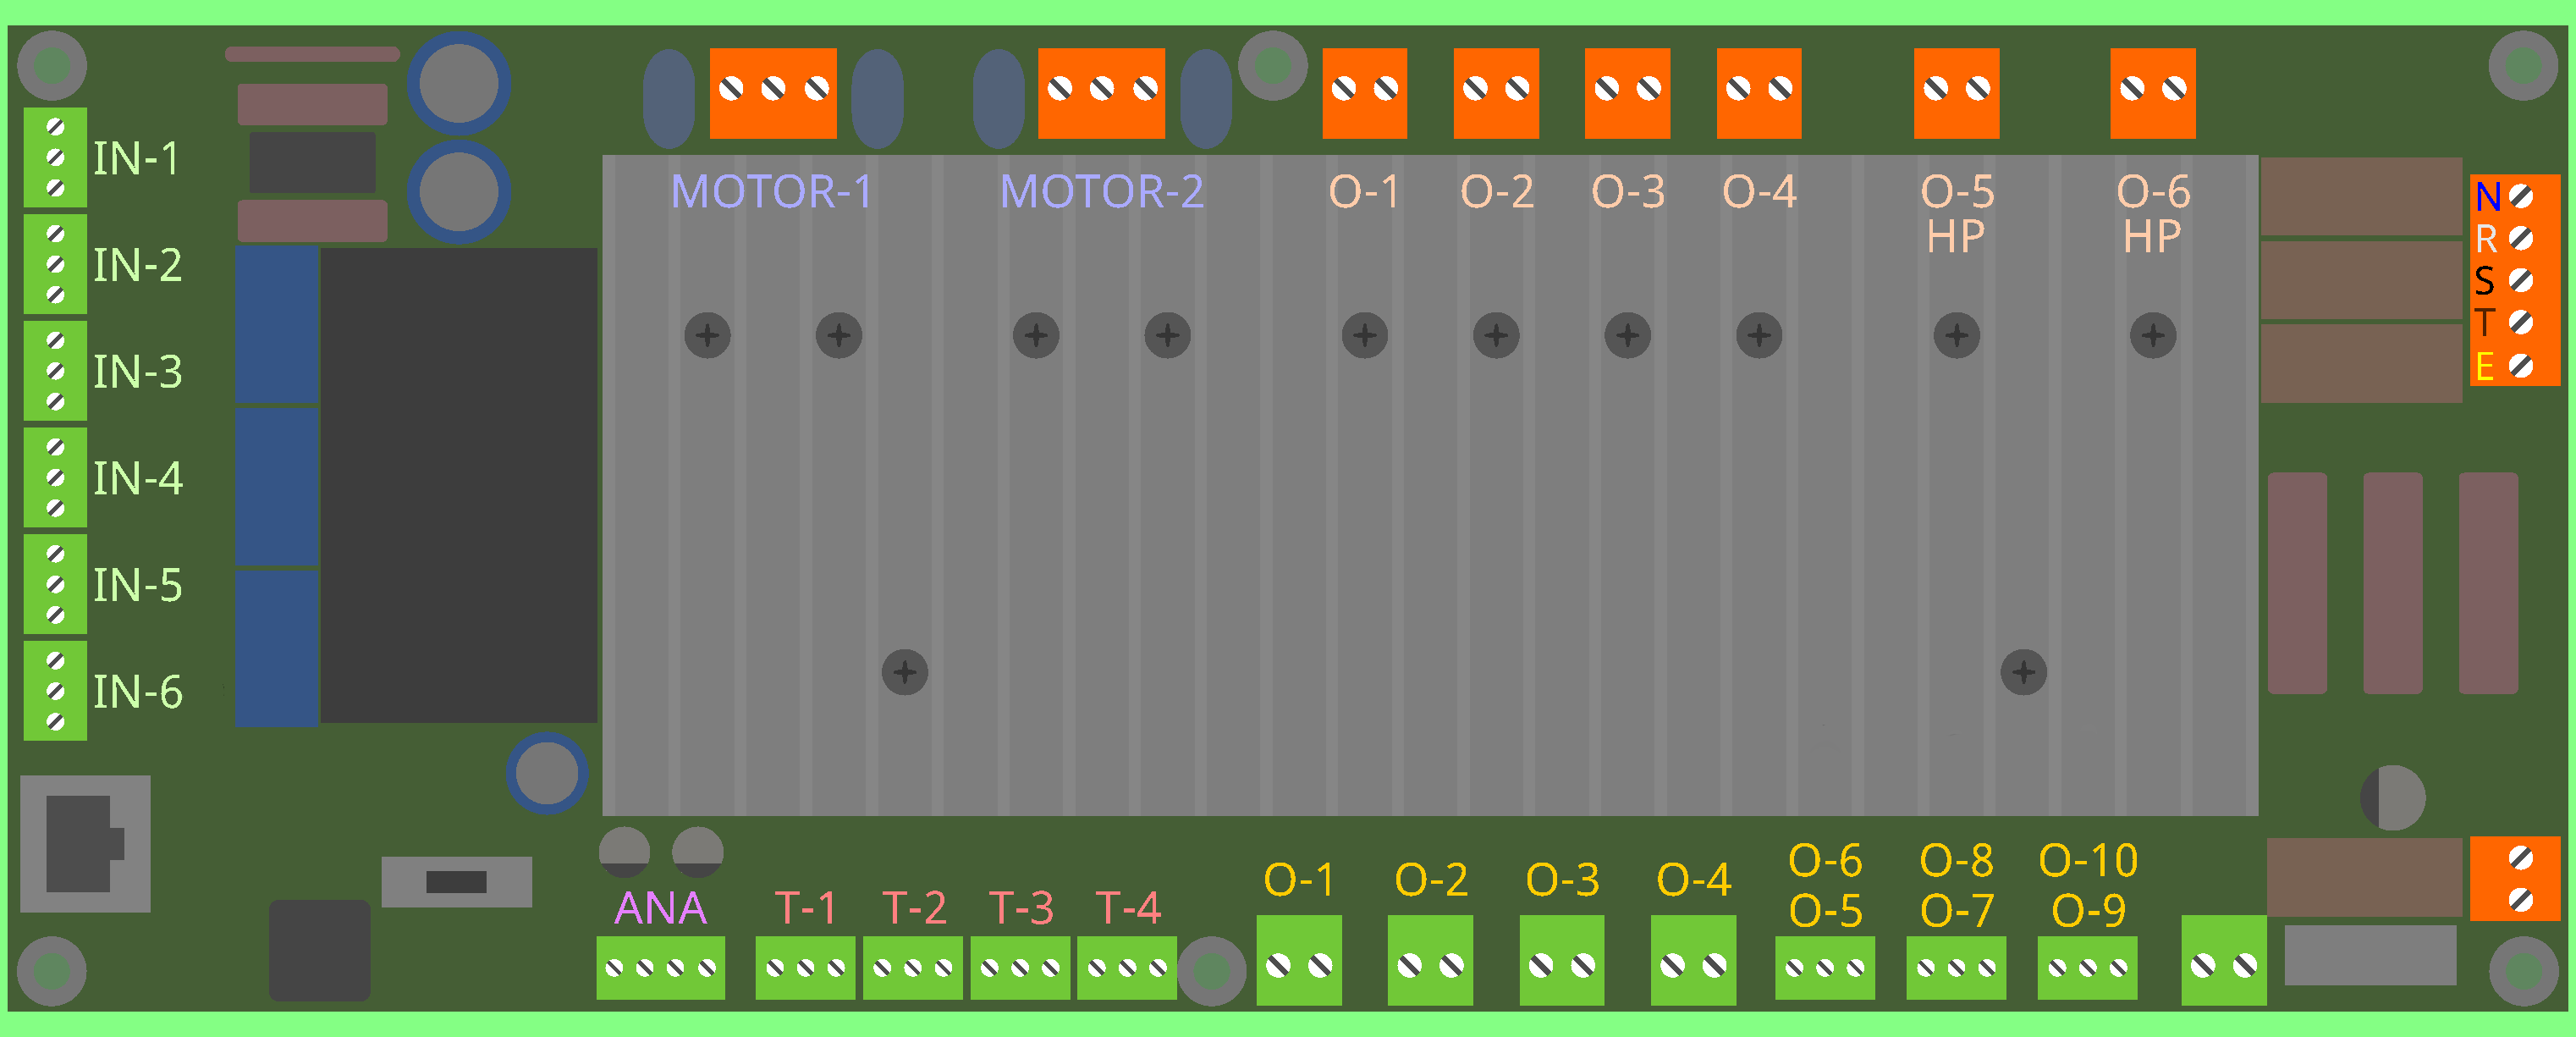Click the N screw on mains terminal
Viewport: 2576px width, 1037px height.
(x=2521, y=197)
